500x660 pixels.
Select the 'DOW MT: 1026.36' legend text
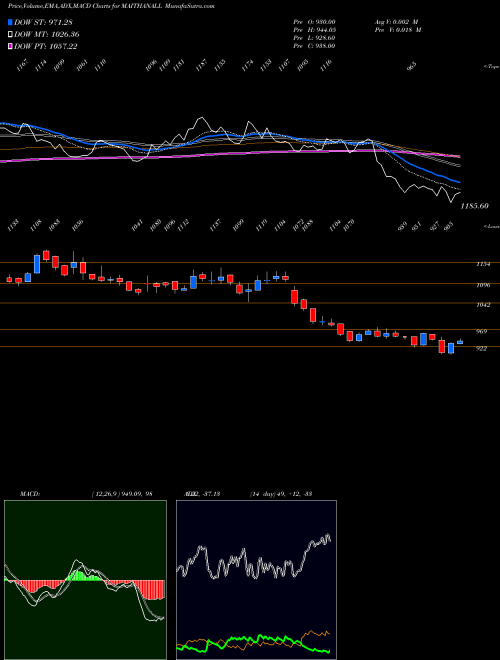[x=47, y=35]
